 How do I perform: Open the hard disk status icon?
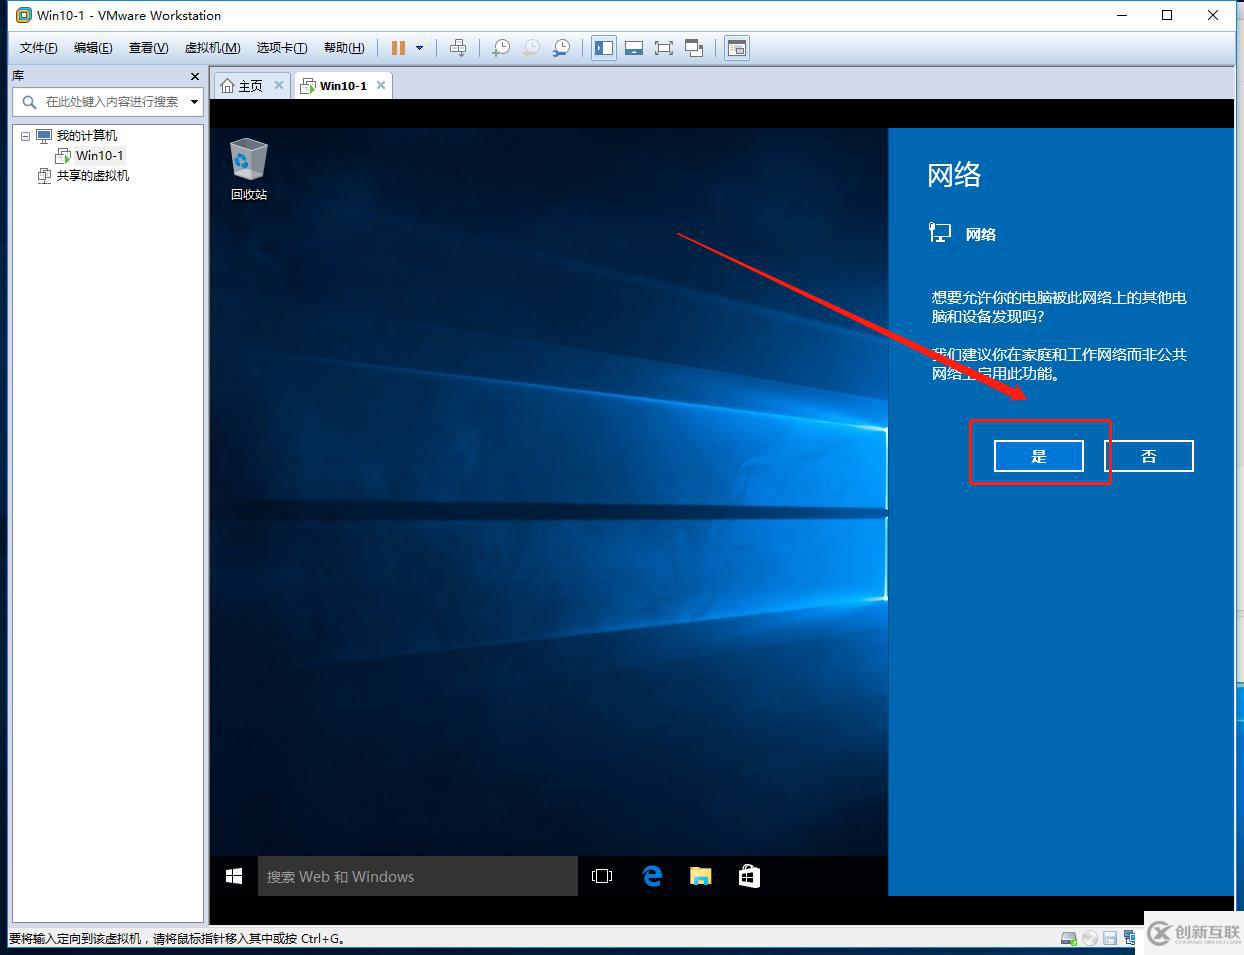coord(1068,938)
